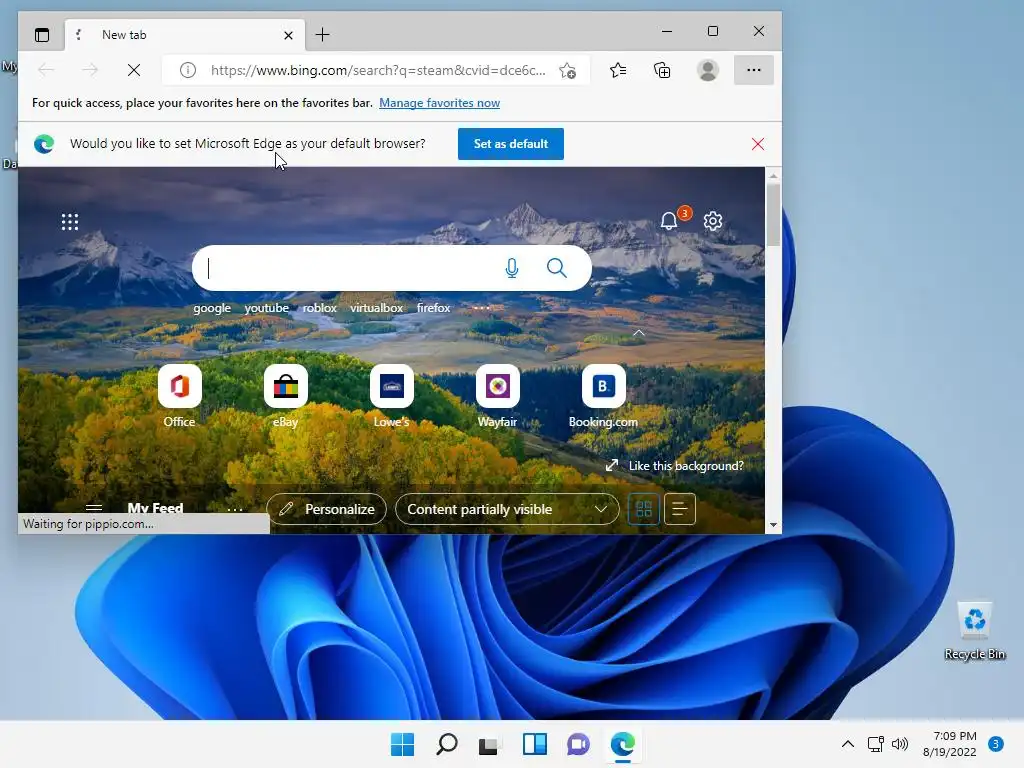Click scrollbar down arrow
Viewport: 1024px width, 768px height.
(x=773, y=524)
